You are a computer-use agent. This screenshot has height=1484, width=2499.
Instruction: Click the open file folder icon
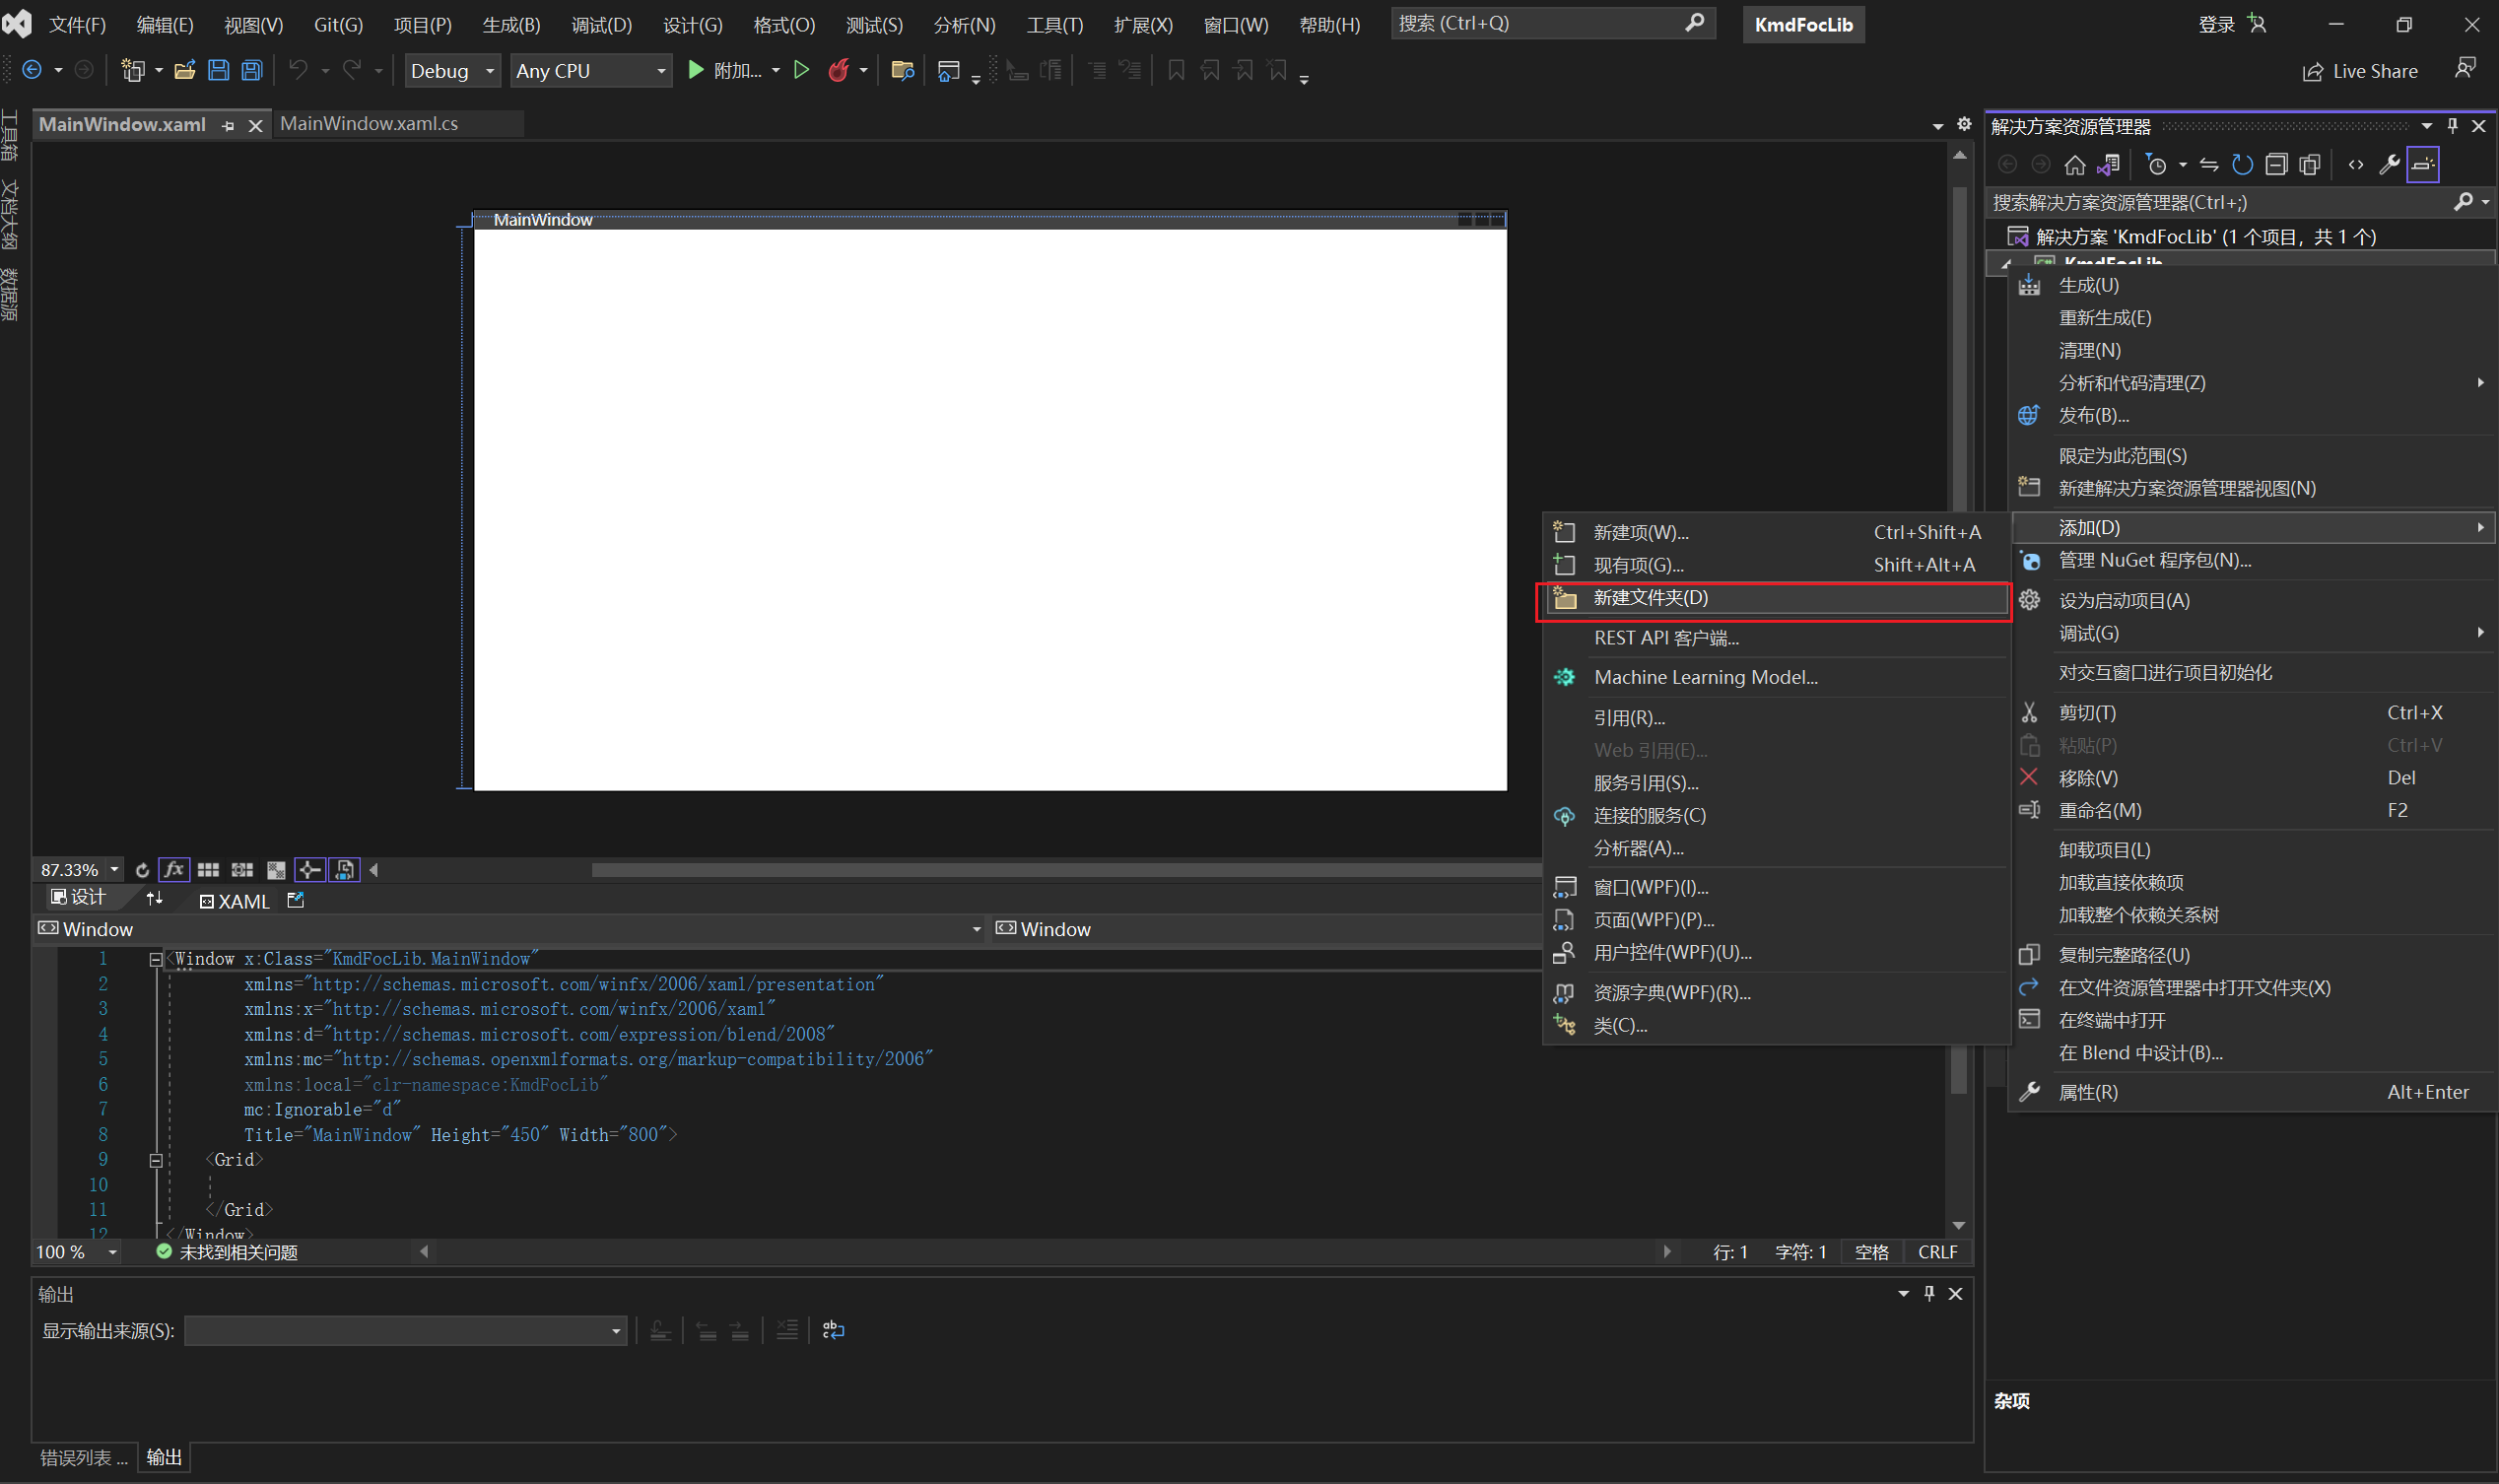click(x=184, y=70)
